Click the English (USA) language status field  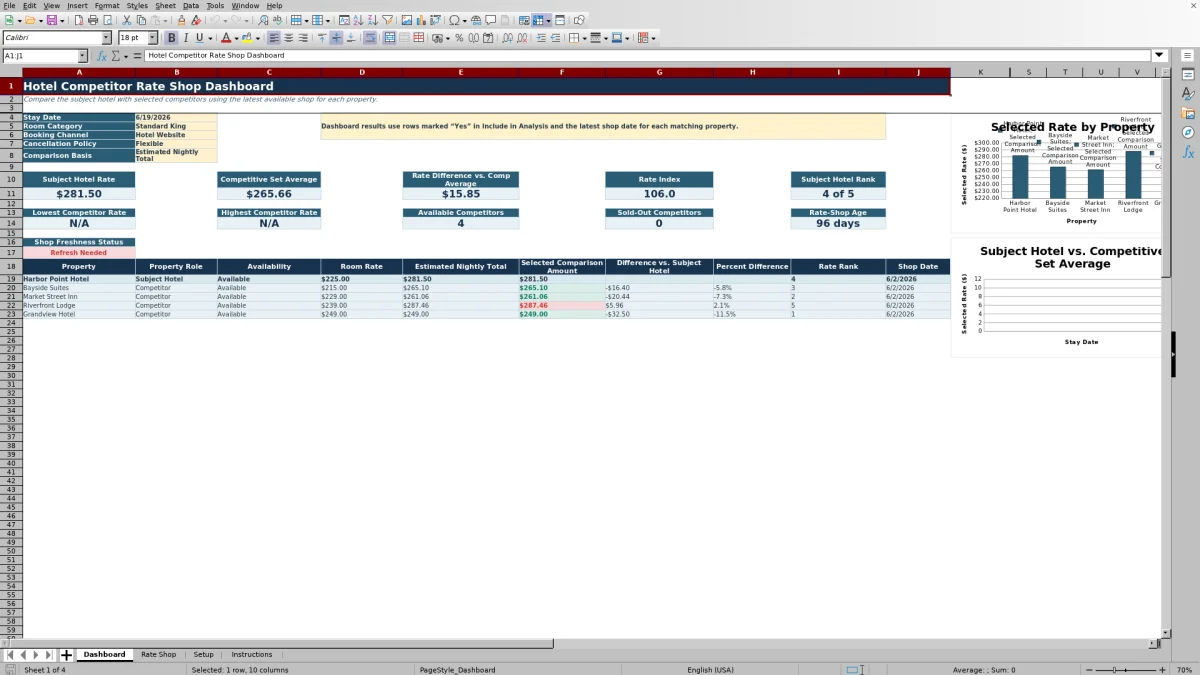click(x=710, y=670)
